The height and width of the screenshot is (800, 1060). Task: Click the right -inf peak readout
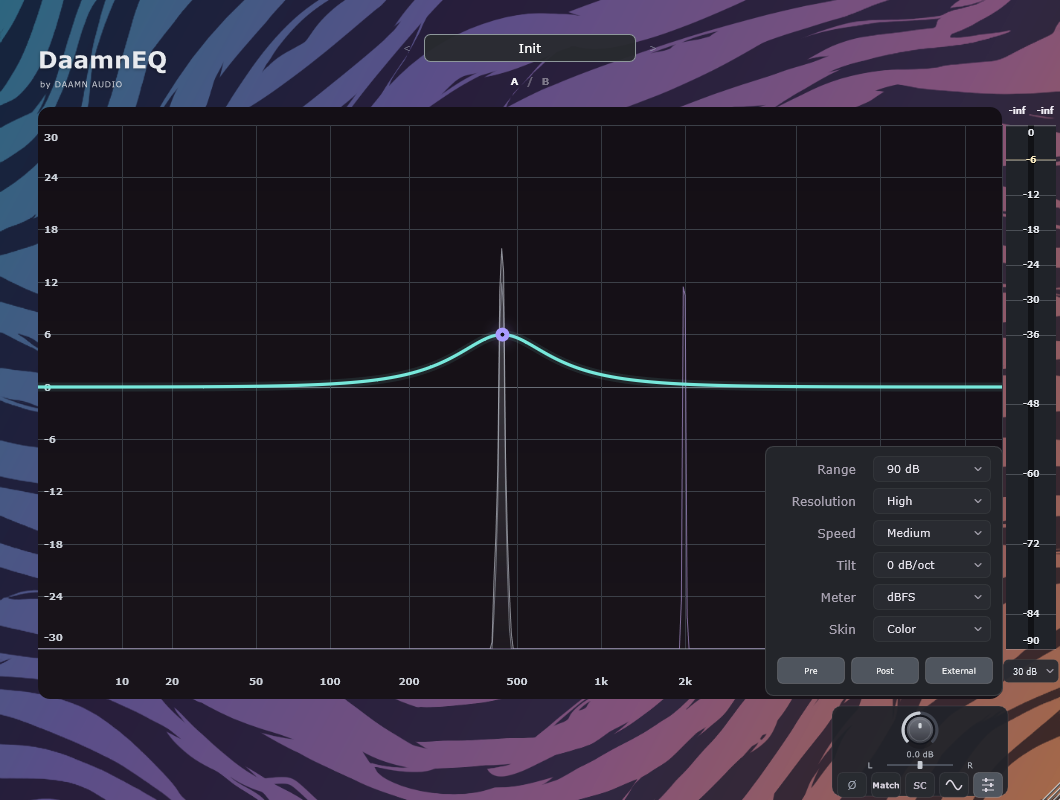pyautogui.click(x=1045, y=110)
